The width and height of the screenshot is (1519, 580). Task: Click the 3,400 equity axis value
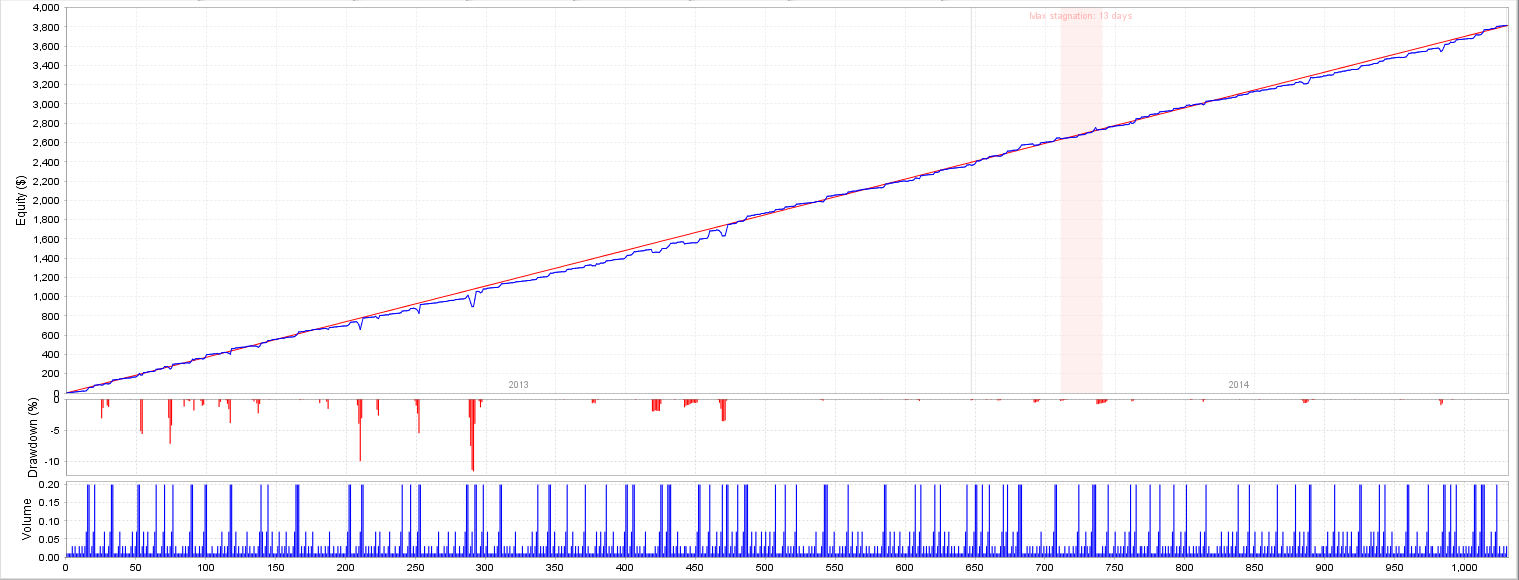(45, 66)
